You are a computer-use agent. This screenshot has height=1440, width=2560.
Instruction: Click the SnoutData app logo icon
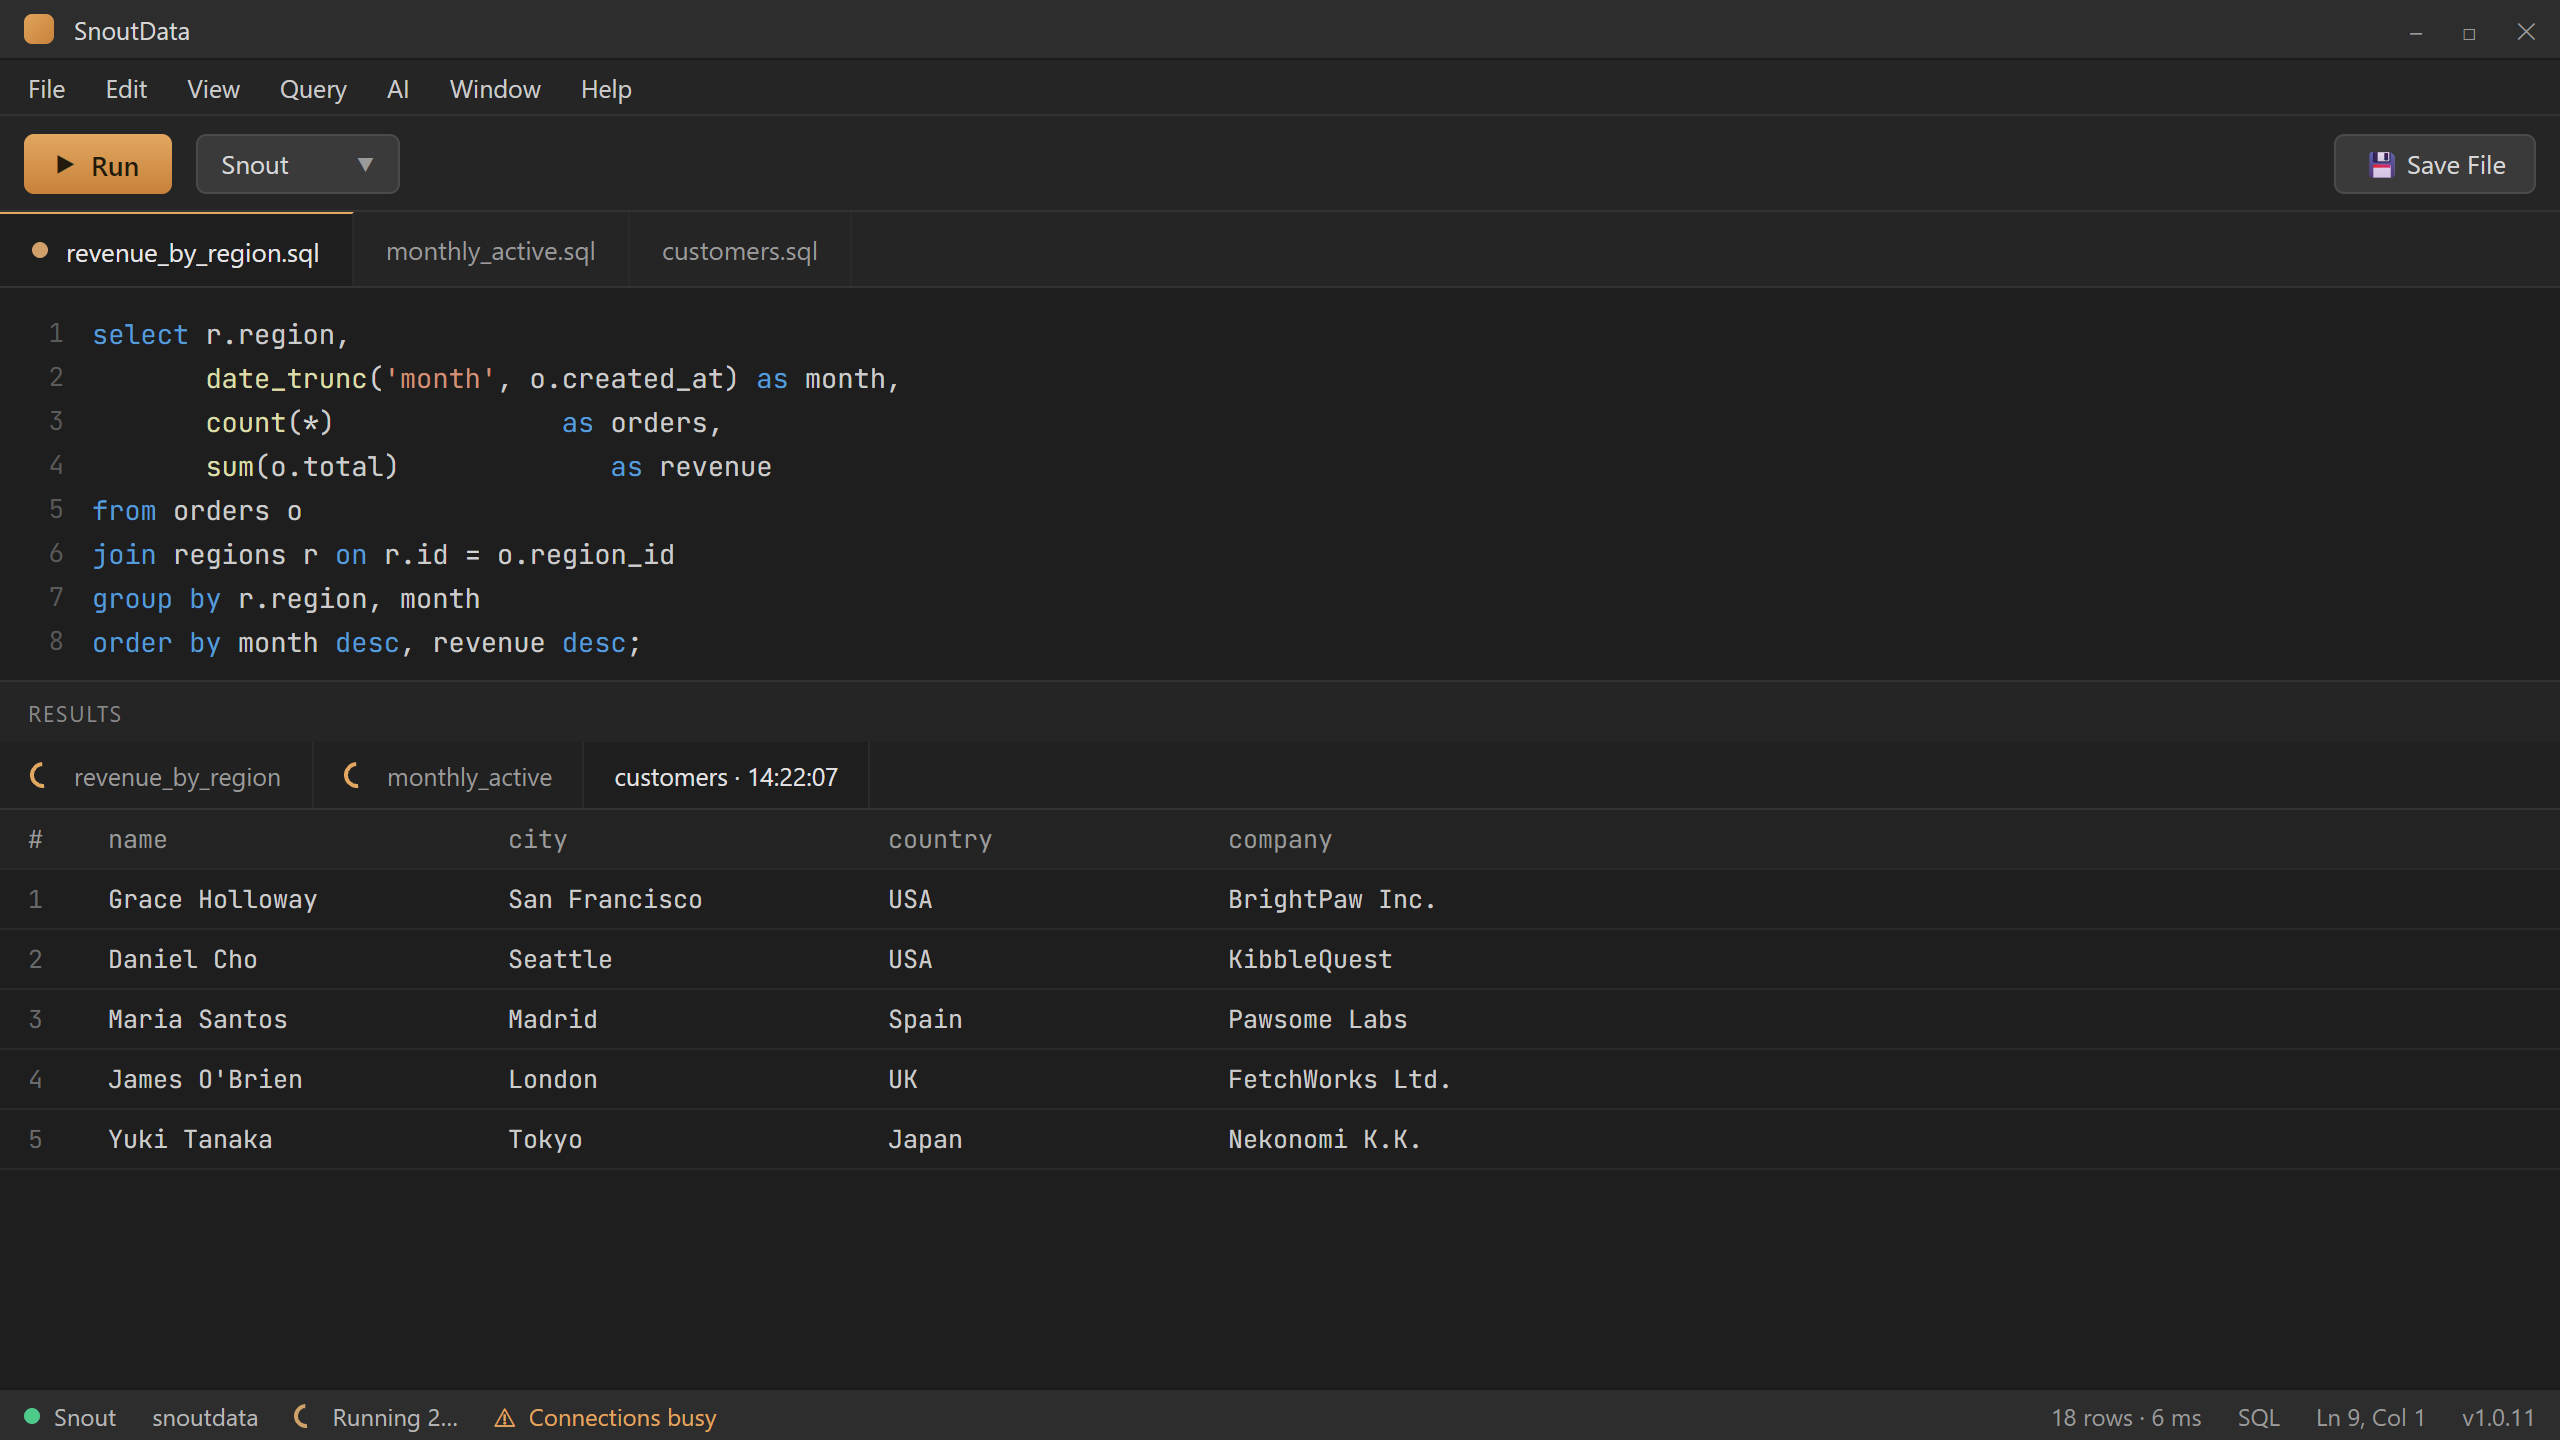[x=39, y=30]
